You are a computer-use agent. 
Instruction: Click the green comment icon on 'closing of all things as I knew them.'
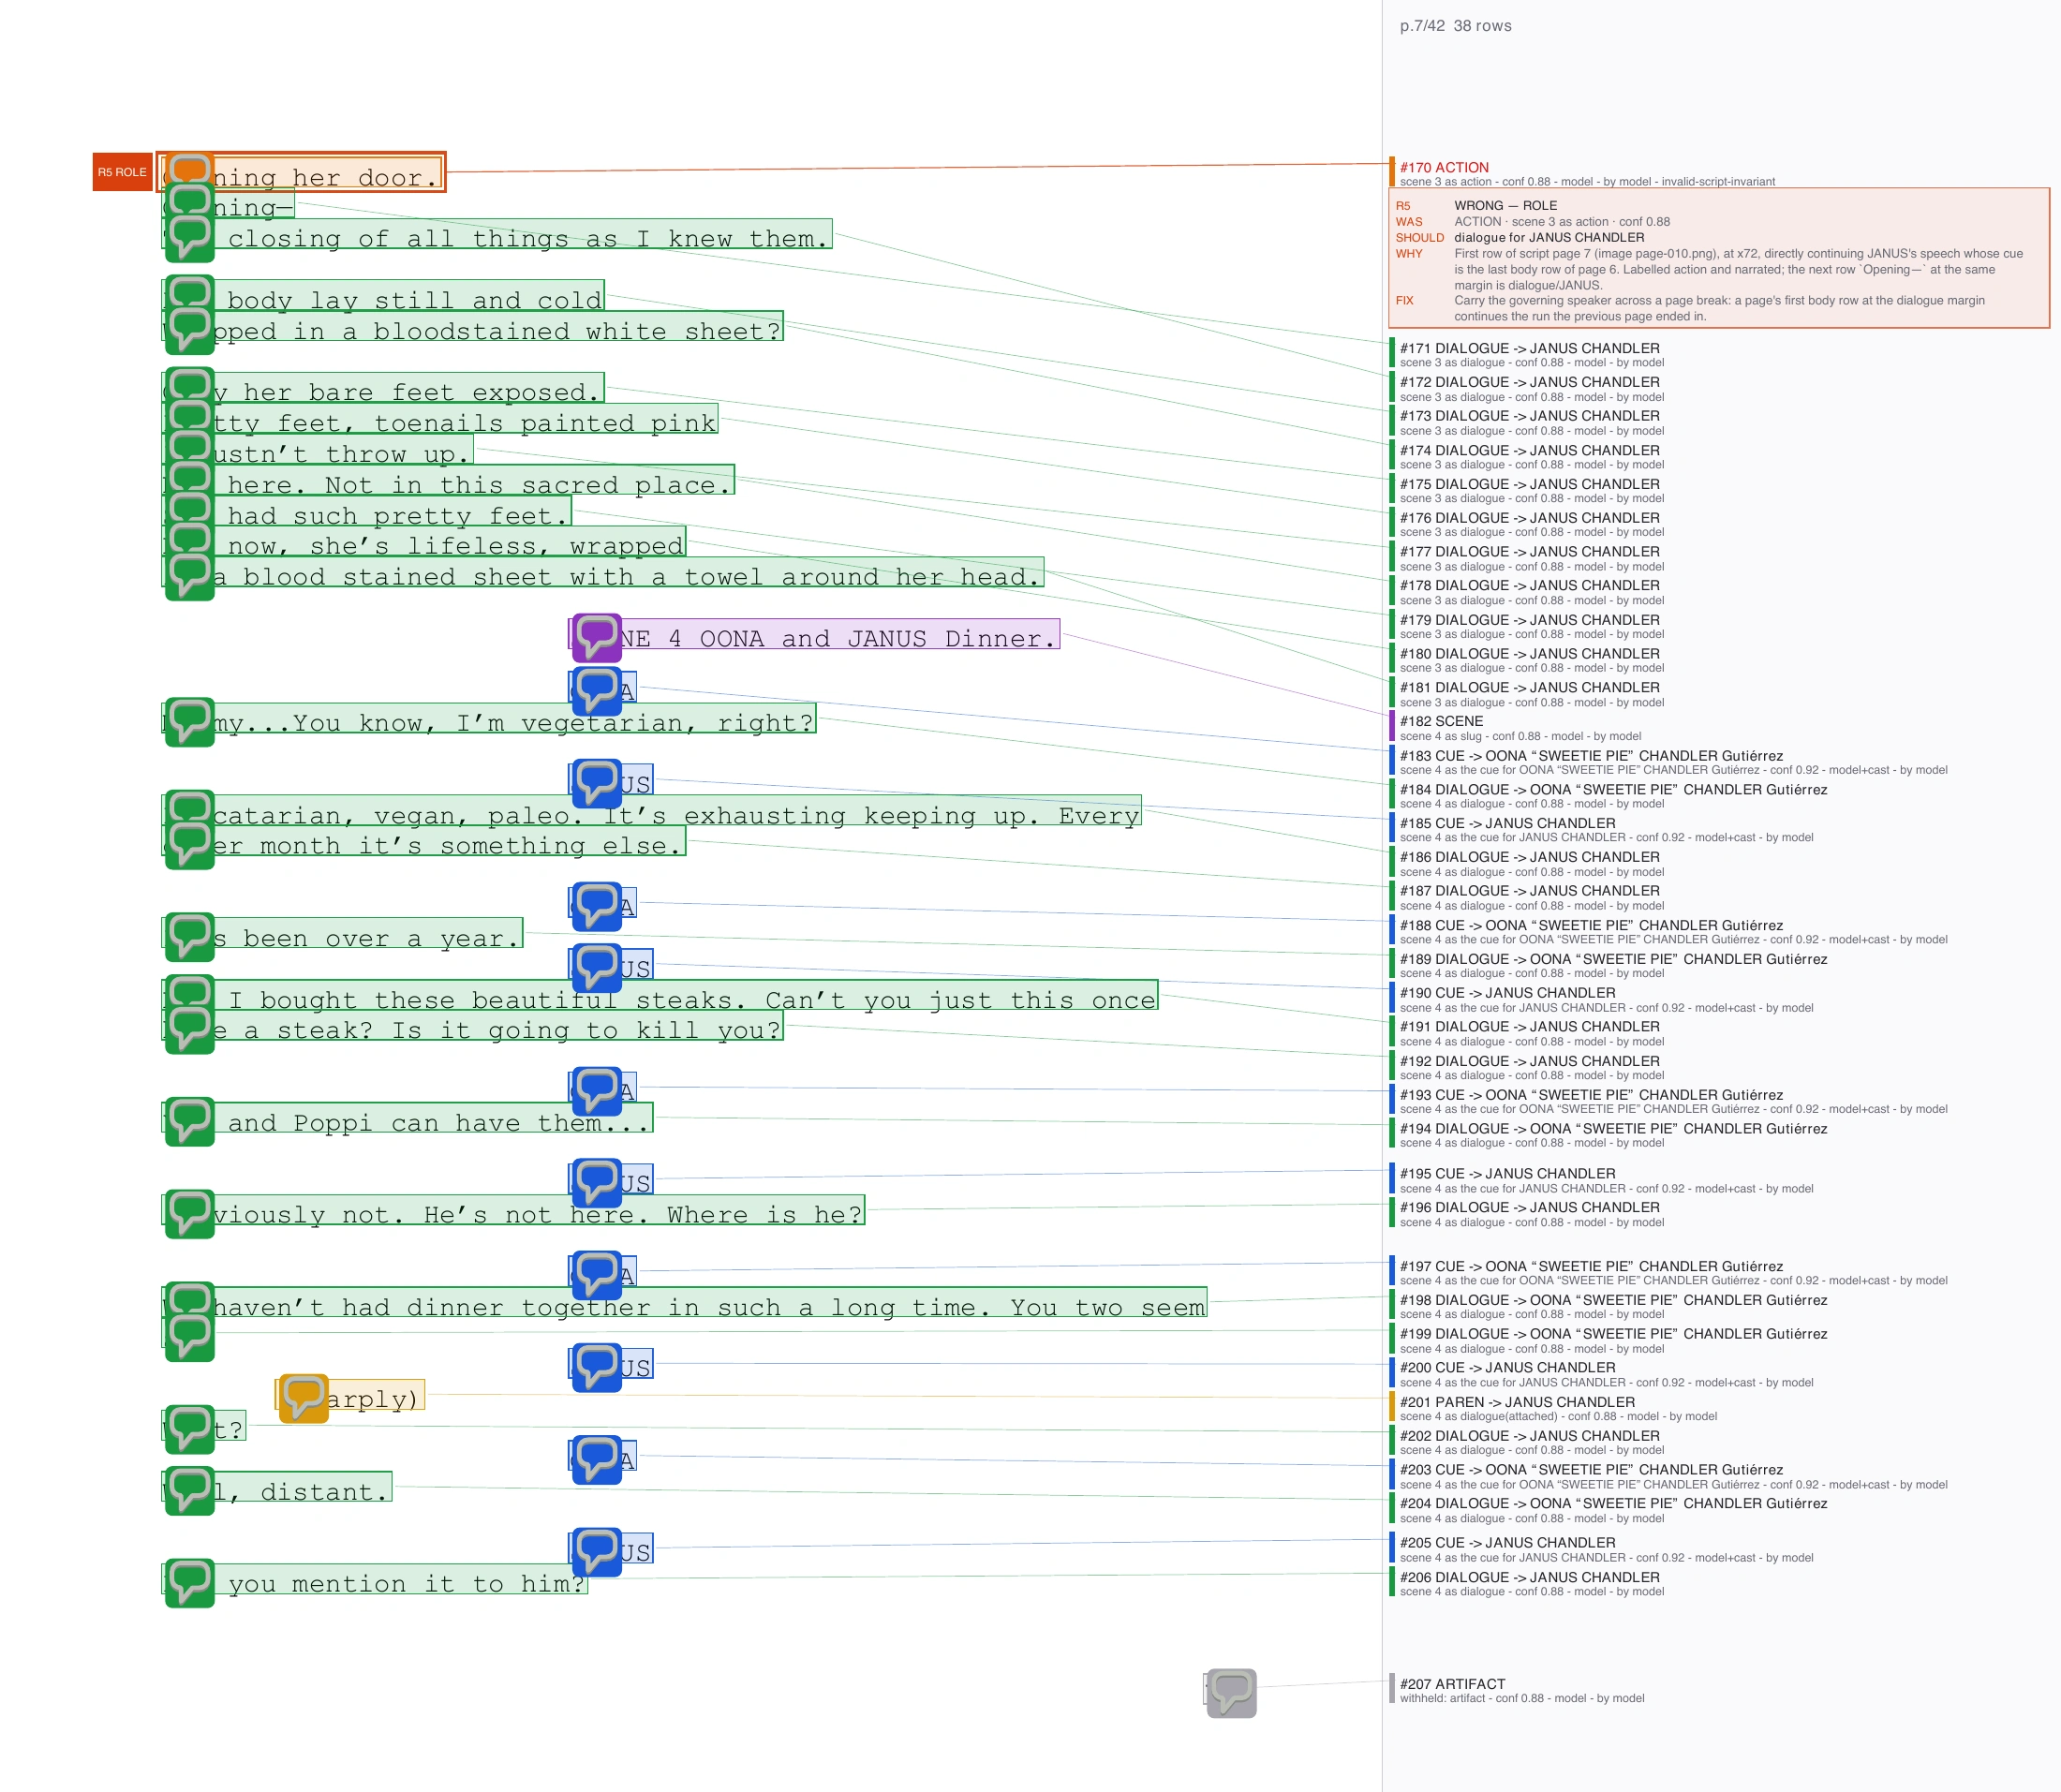(189, 238)
